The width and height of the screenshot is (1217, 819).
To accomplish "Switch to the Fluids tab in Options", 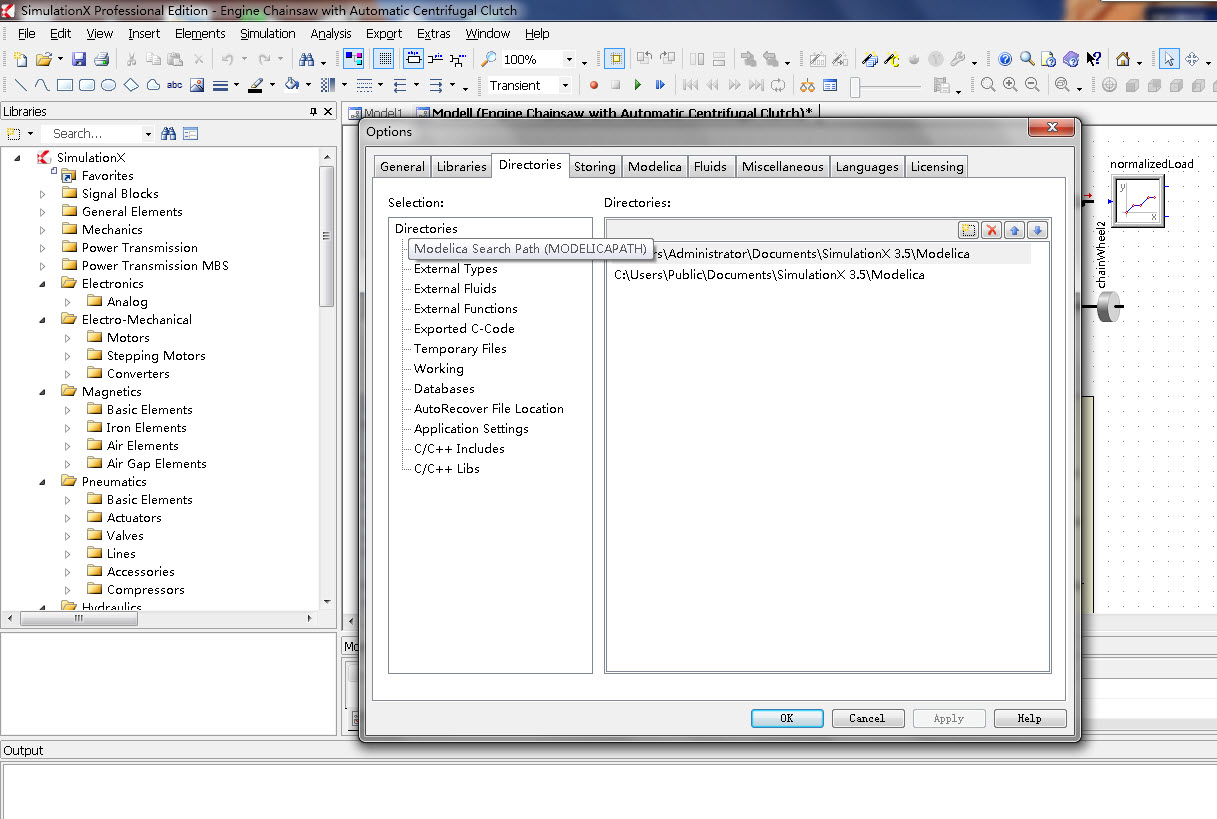I will point(710,167).
